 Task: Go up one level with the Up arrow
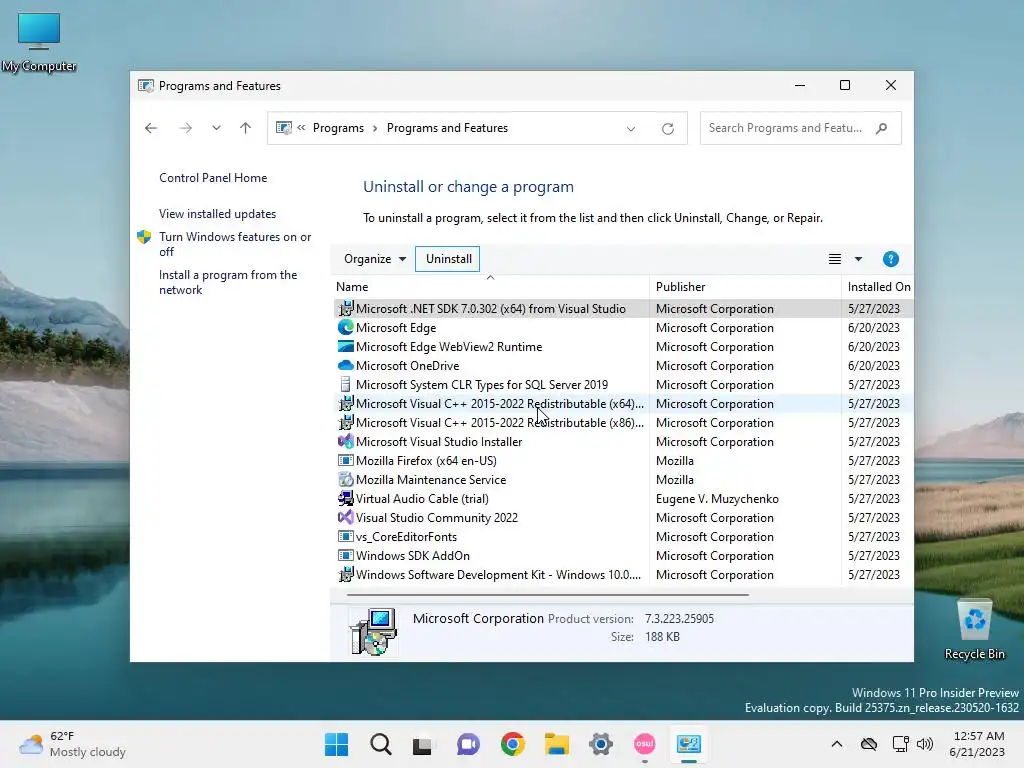[x=246, y=128]
